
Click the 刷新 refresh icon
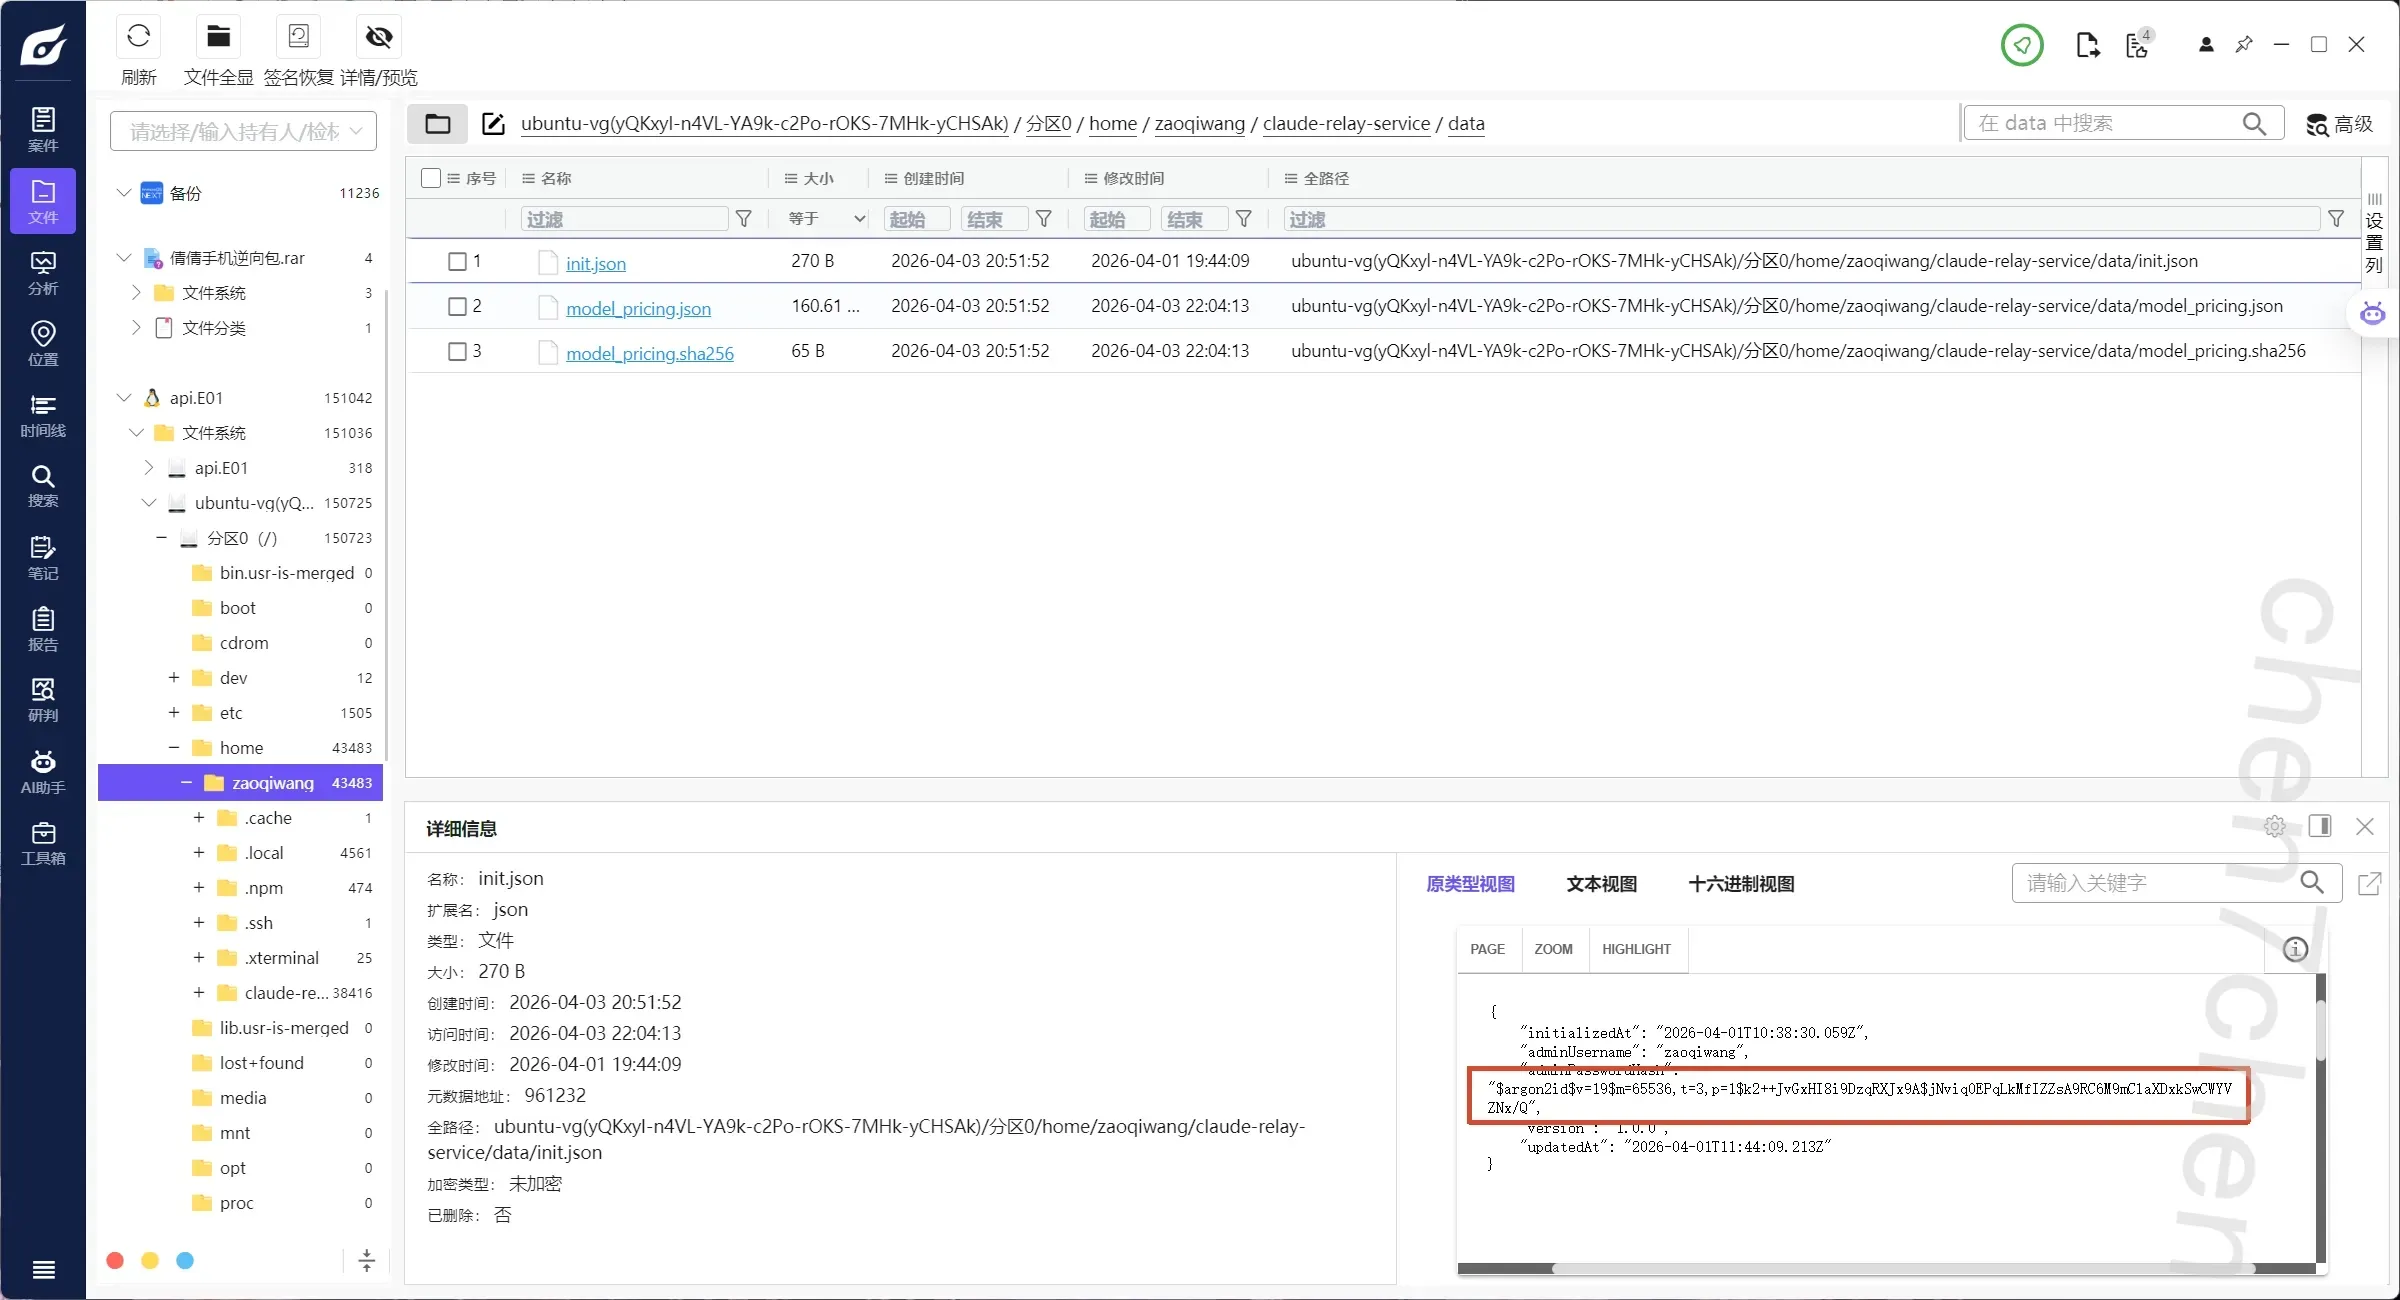138,37
